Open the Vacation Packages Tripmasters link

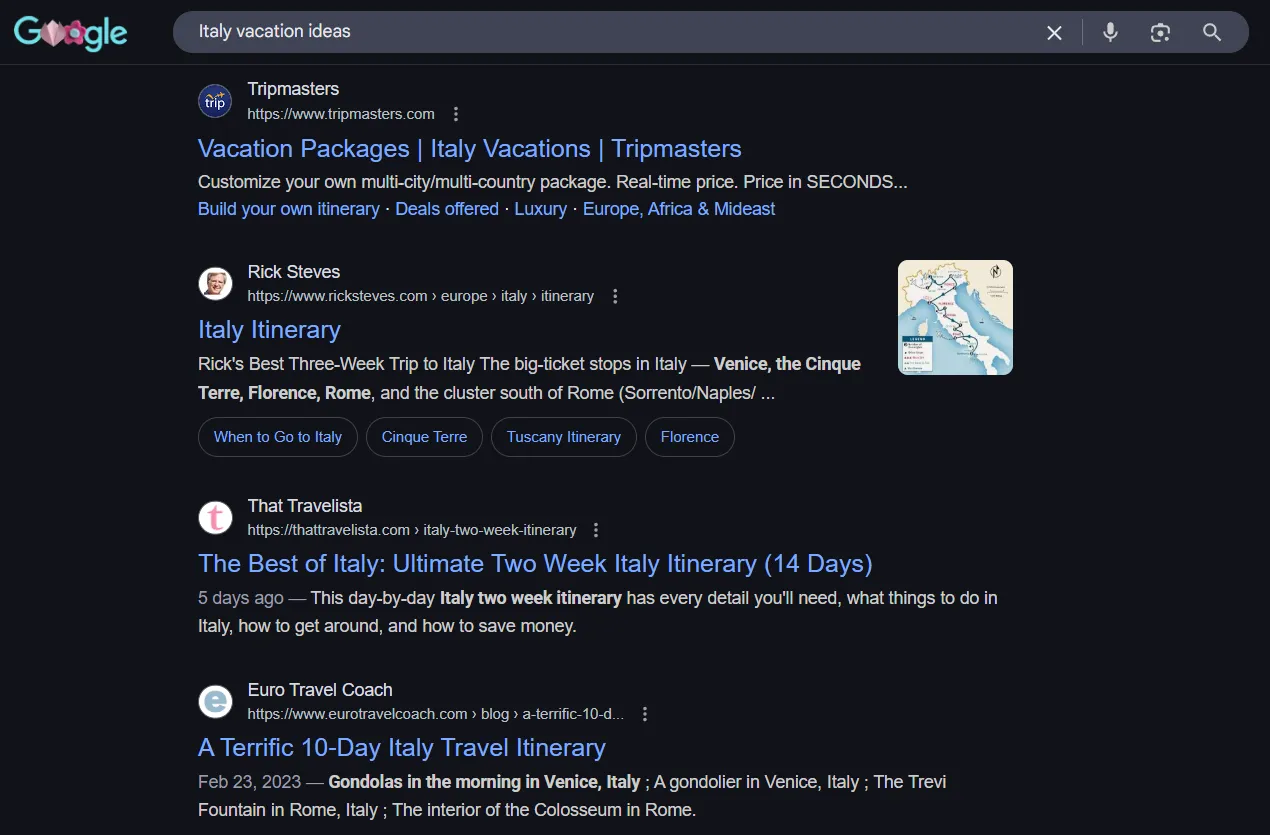(x=469, y=148)
